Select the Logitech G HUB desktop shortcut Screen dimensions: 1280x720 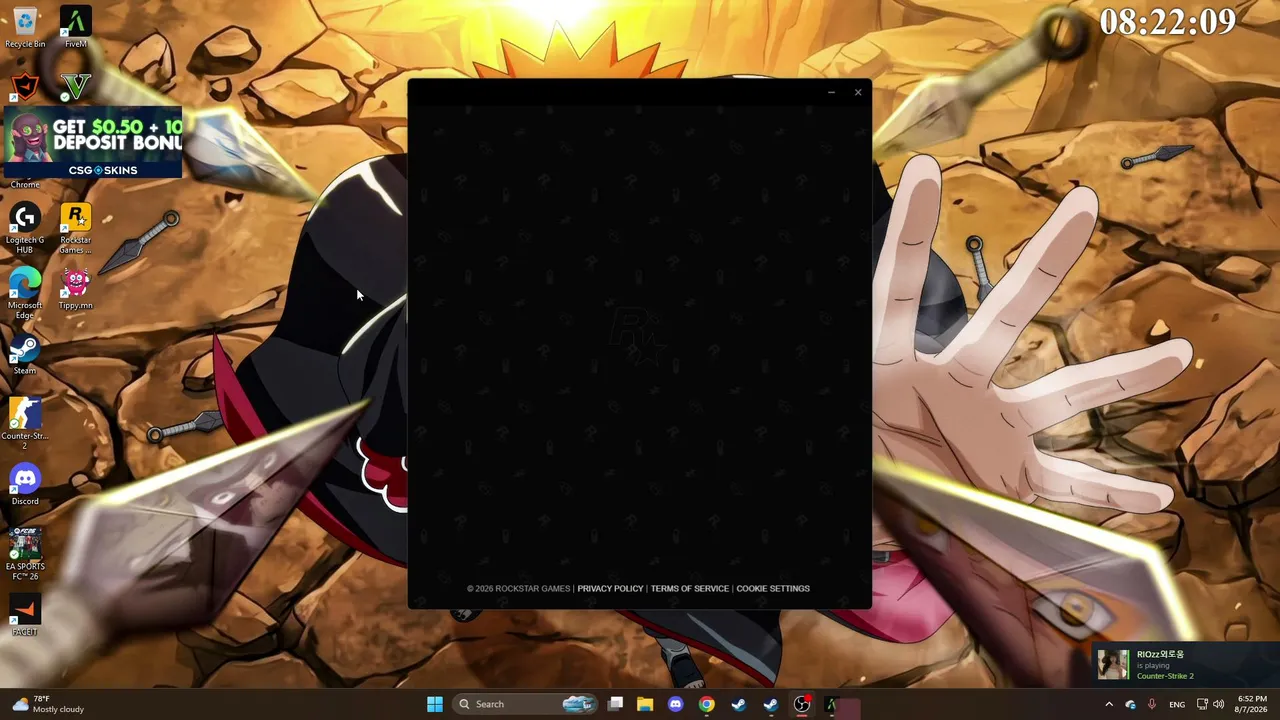25,229
